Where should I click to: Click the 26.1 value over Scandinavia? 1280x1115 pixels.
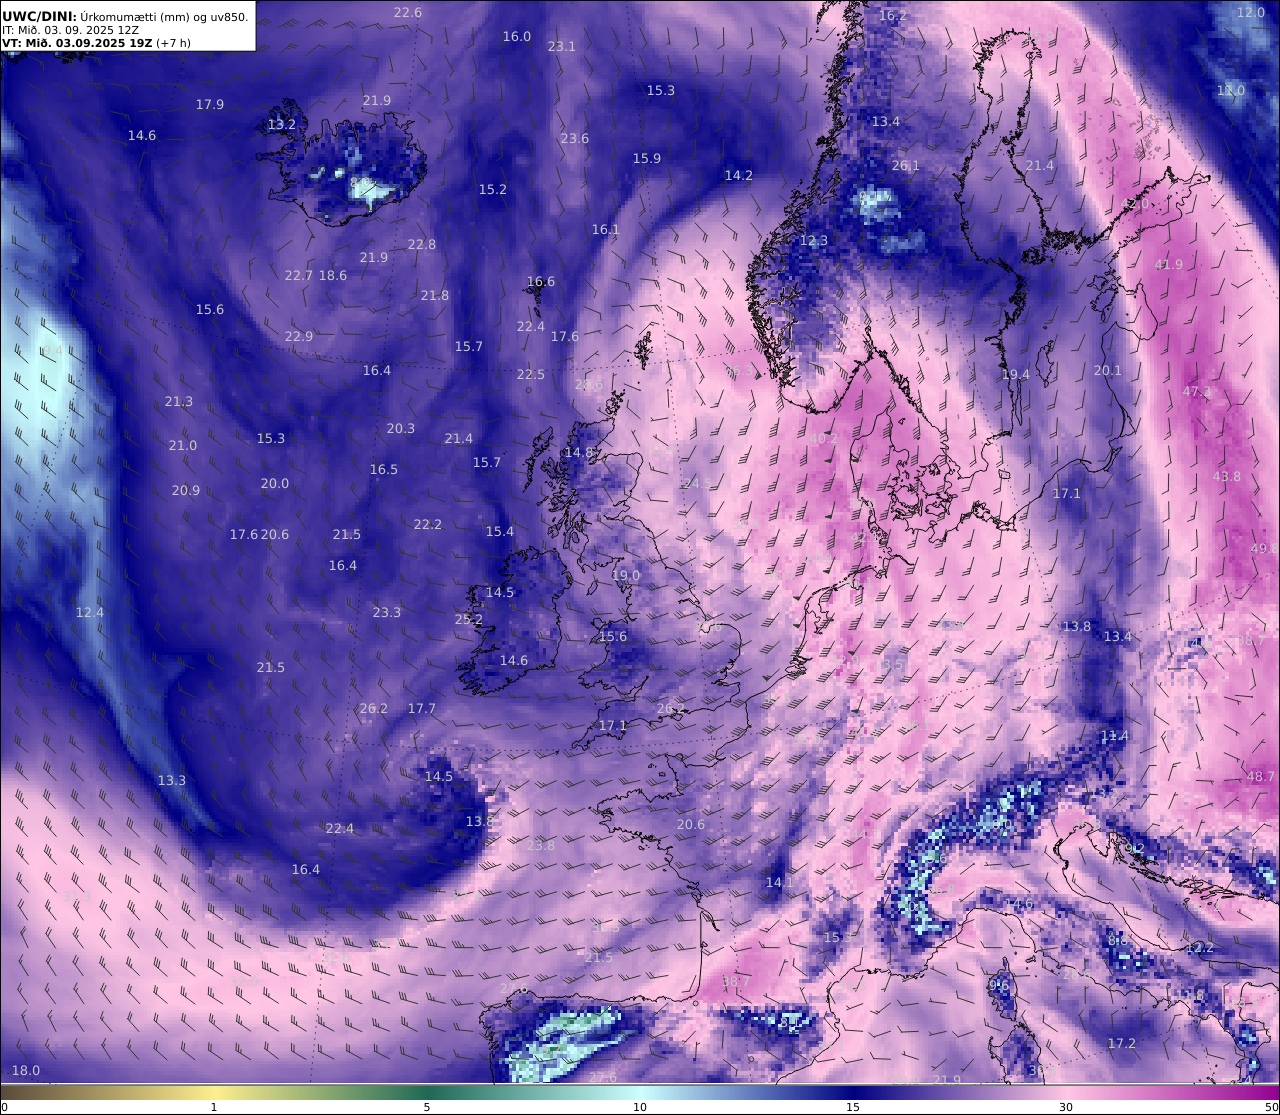(x=906, y=167)
